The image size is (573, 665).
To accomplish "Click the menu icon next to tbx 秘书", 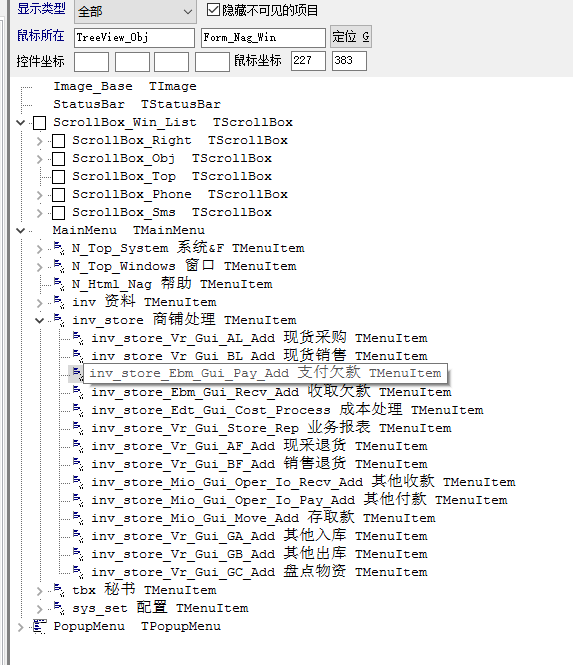I will (x=59, y=590).
